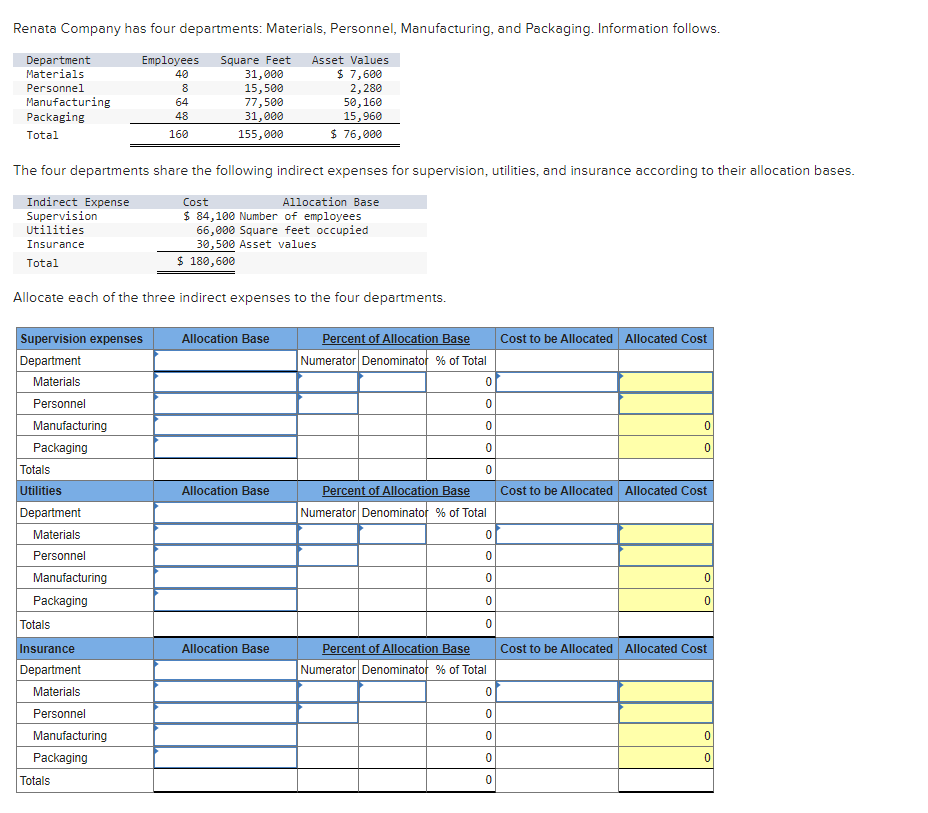Click Supervision Materials cost to be allocated cell

click(557, 382)
